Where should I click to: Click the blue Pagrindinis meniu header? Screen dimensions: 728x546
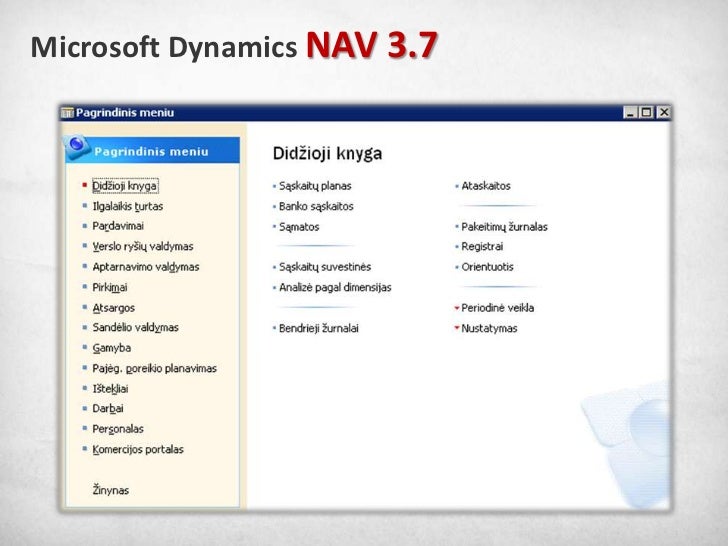[153, 150]
